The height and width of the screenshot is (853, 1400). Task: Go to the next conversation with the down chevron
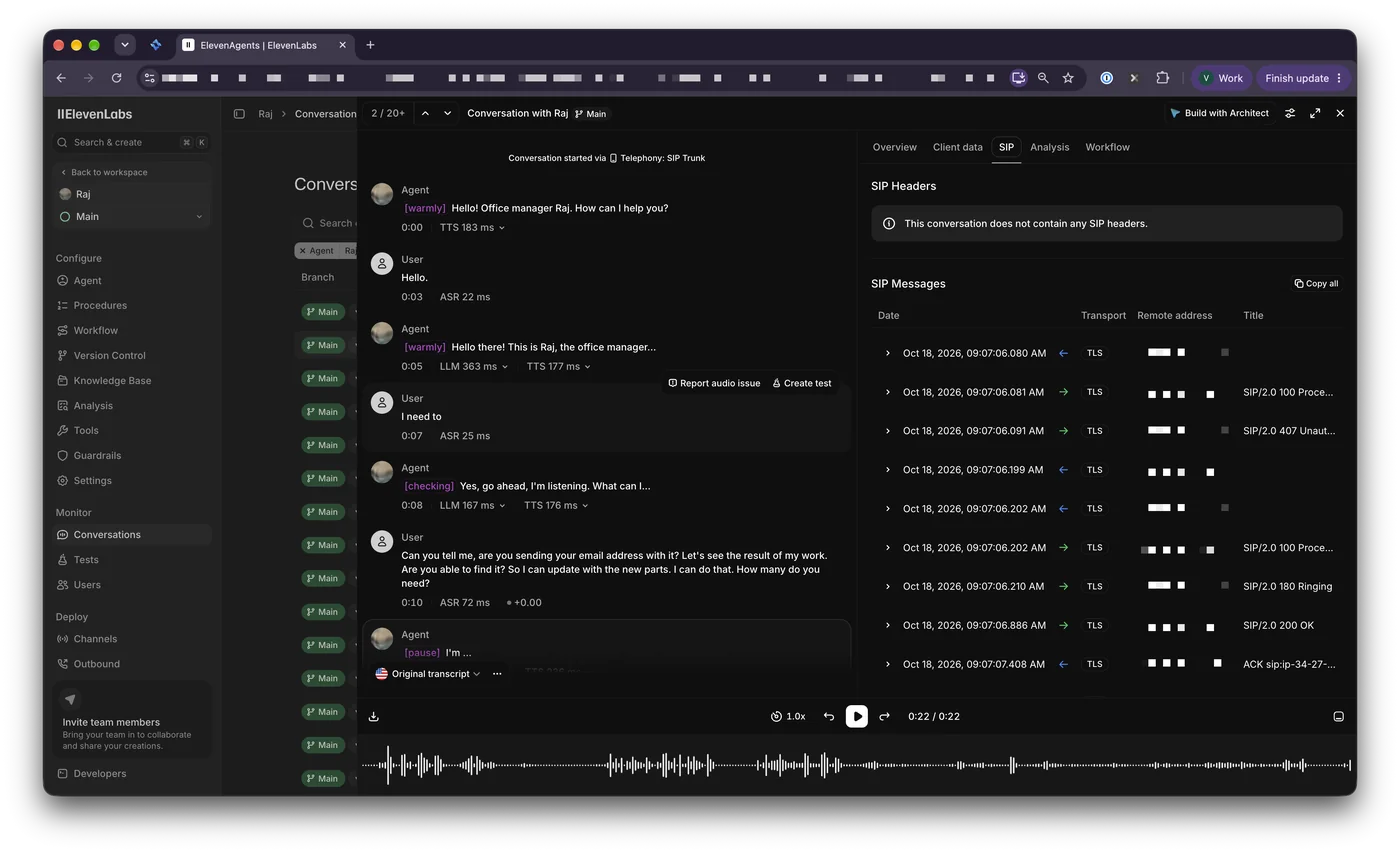(x=447, y=114)
